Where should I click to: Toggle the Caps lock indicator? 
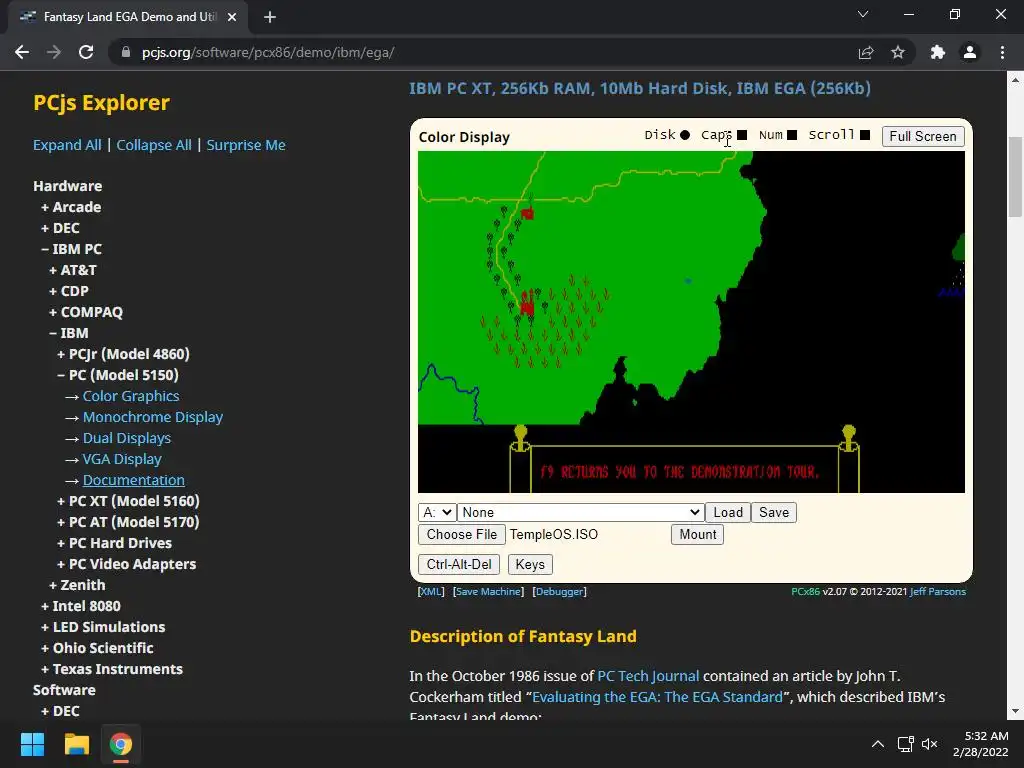pyautogui.click(x=742, y=135)
